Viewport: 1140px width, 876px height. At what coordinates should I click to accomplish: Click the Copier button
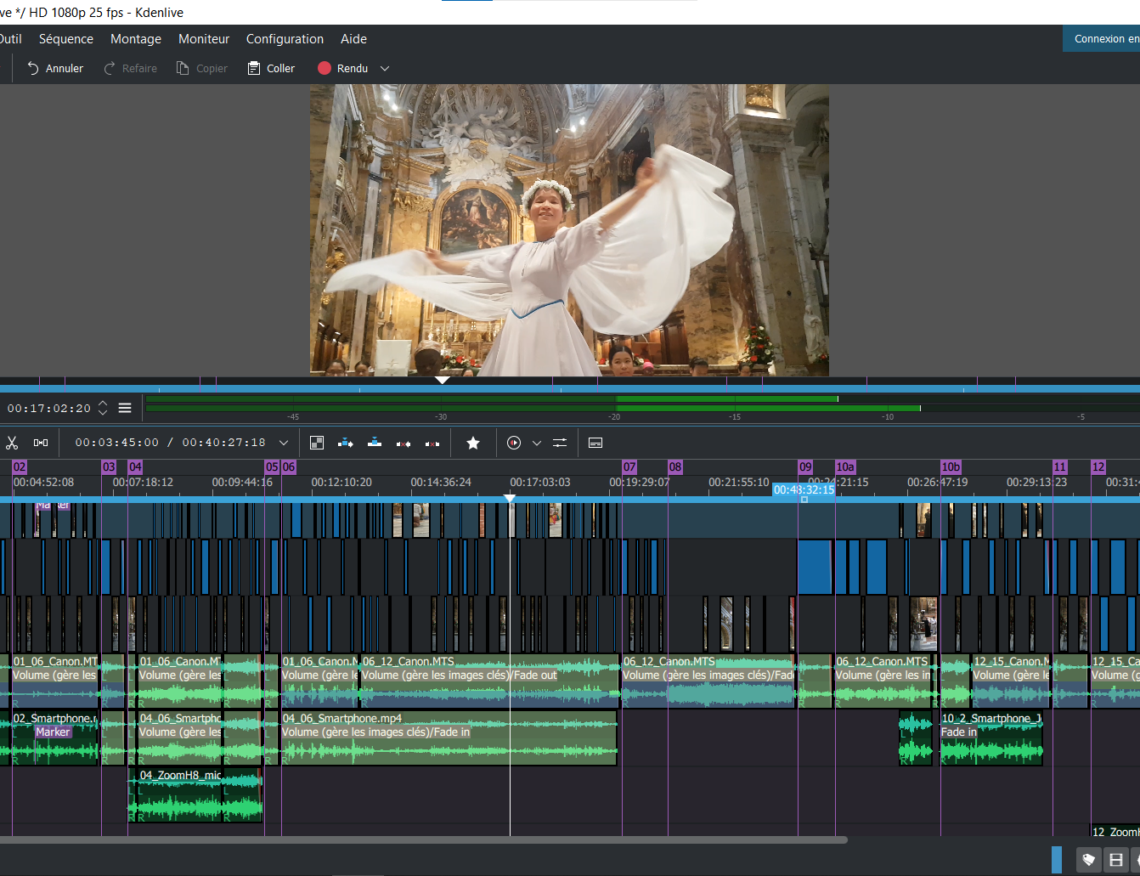tap(202, 68)
